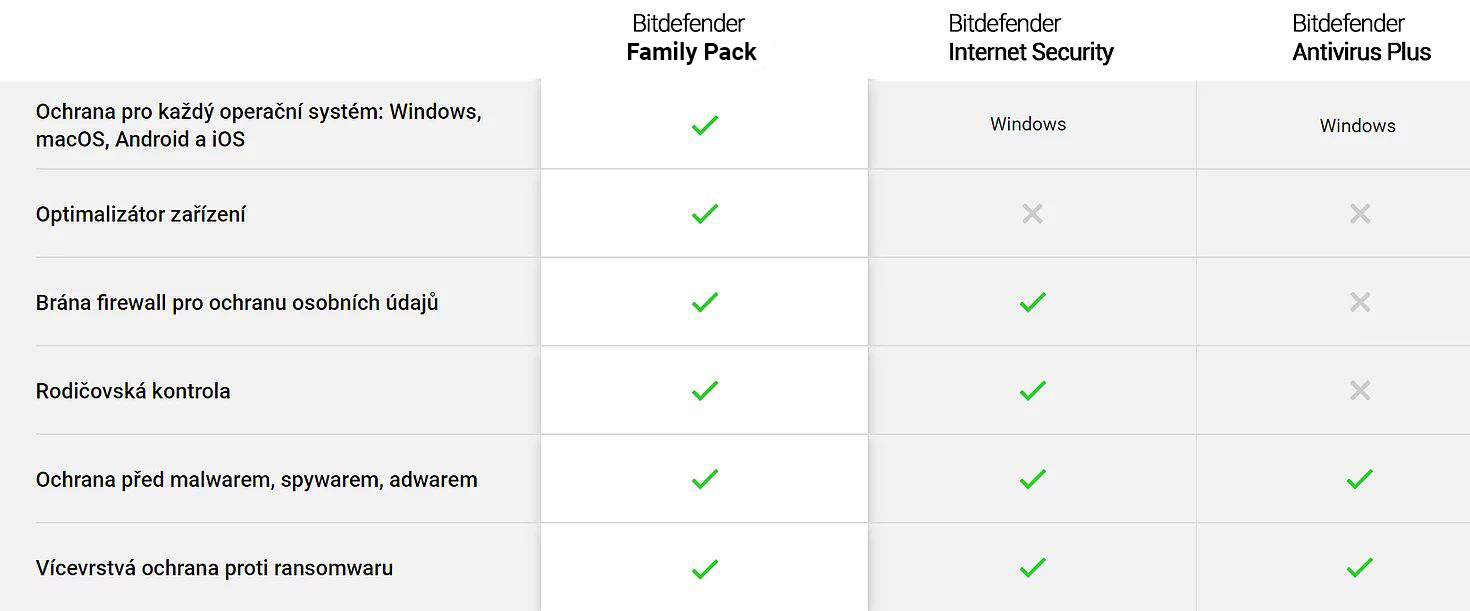Viewport: 1470px width, 611px height.
Task: Click Antivirus Plus cross for Optimalizátor zařízení
Action: click(1360, 213)
